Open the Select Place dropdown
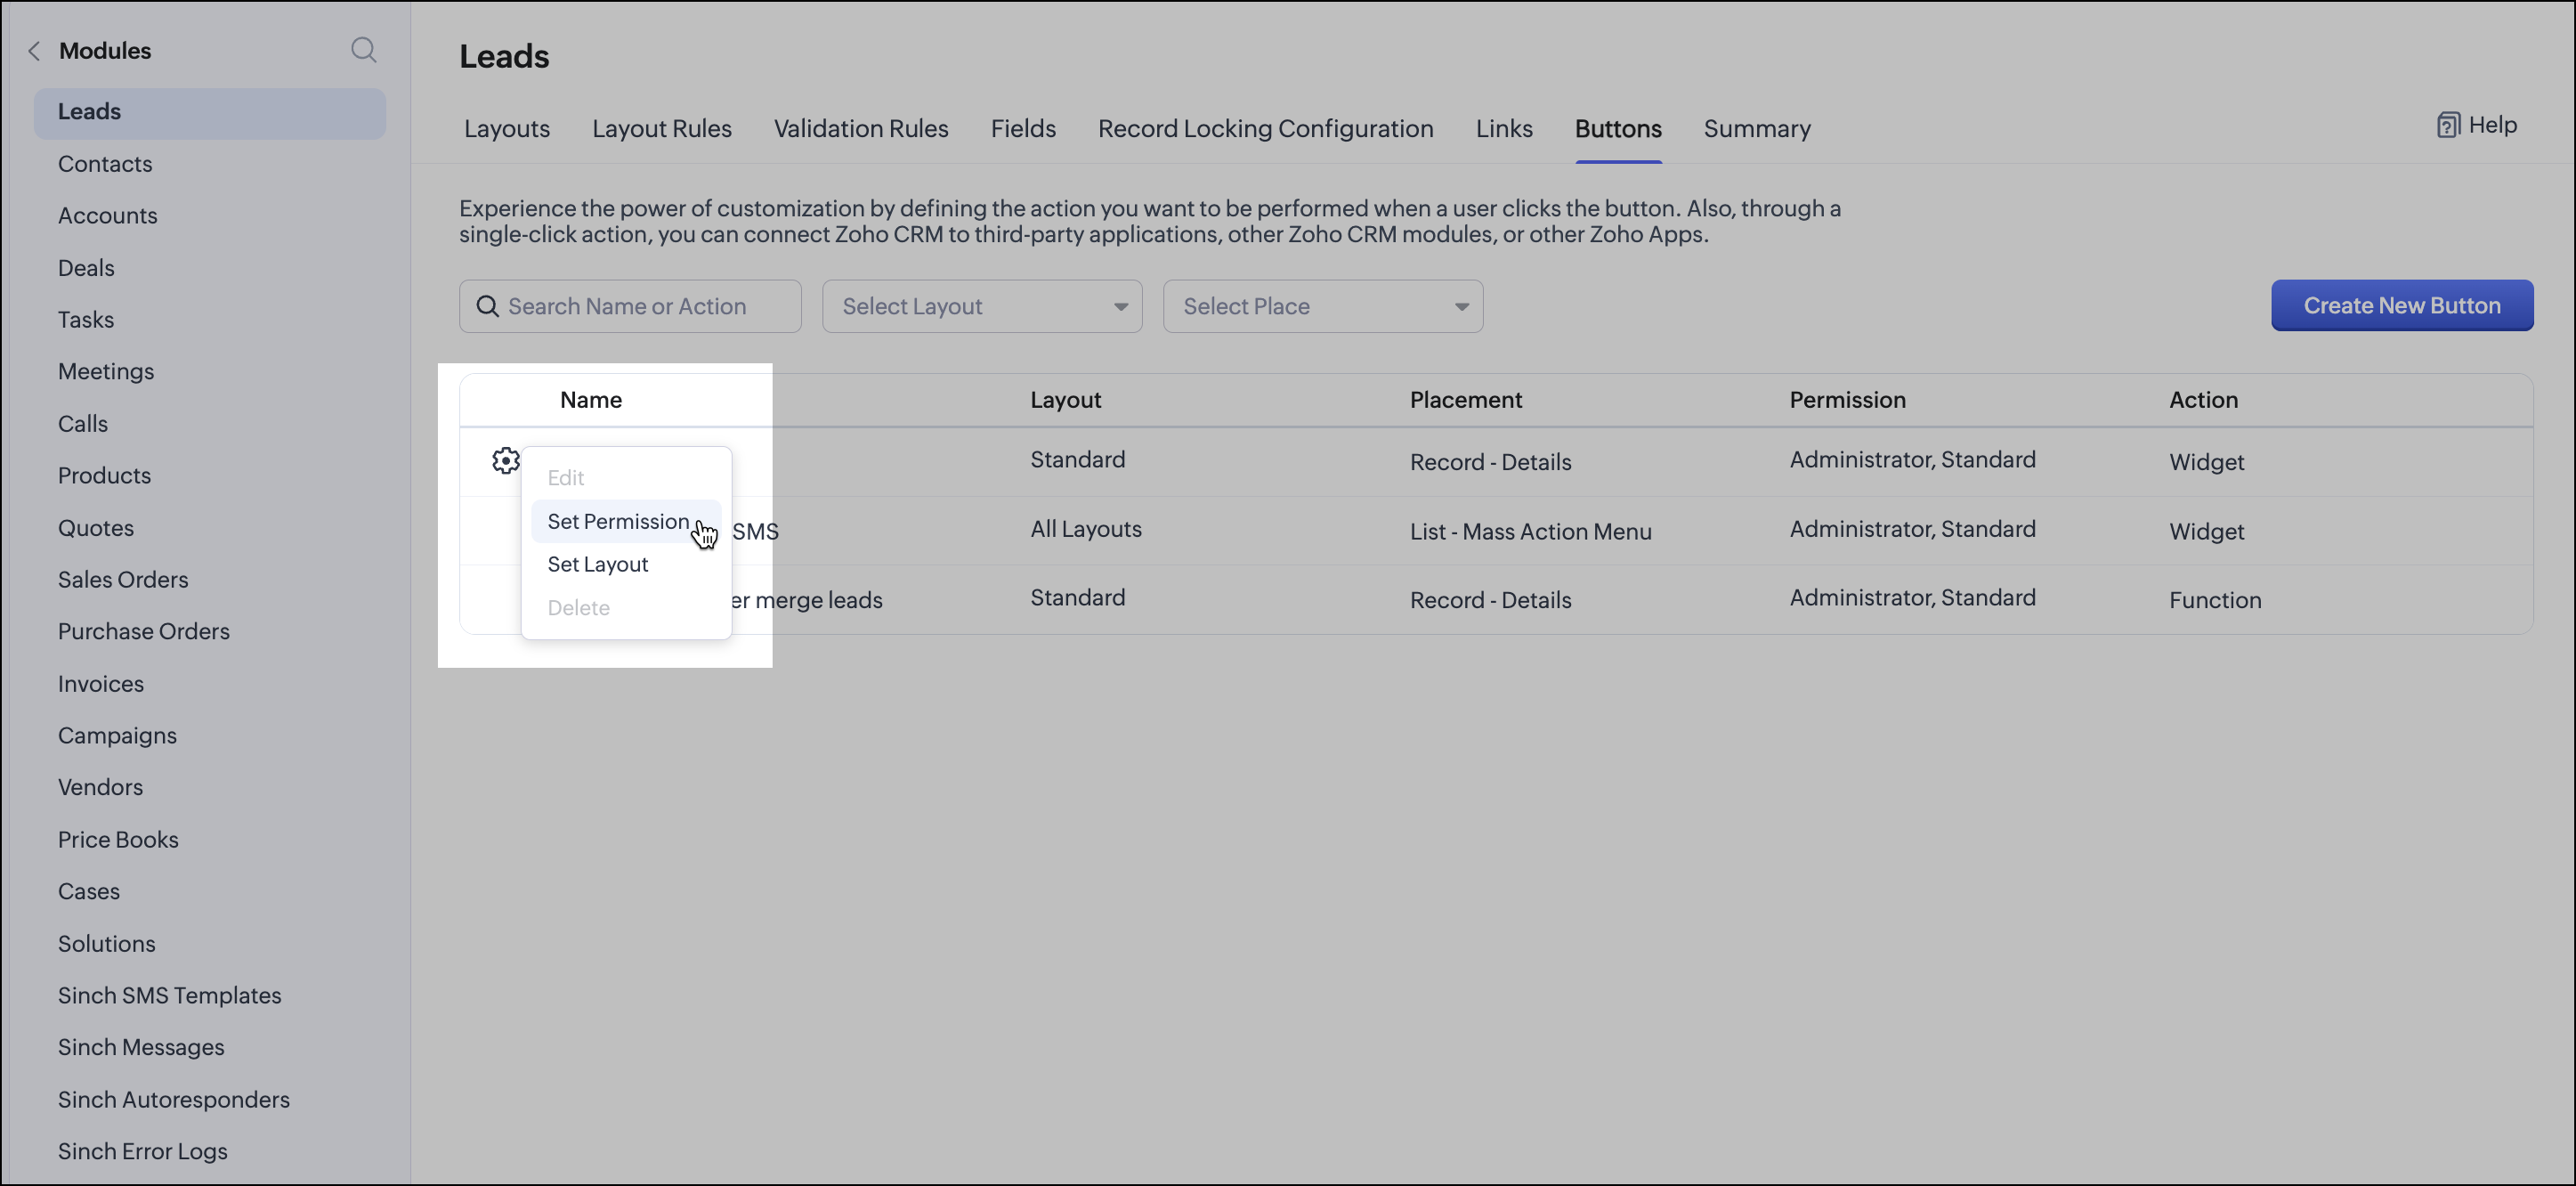The image size is (2576, 1186). (x=1323, y=306)
